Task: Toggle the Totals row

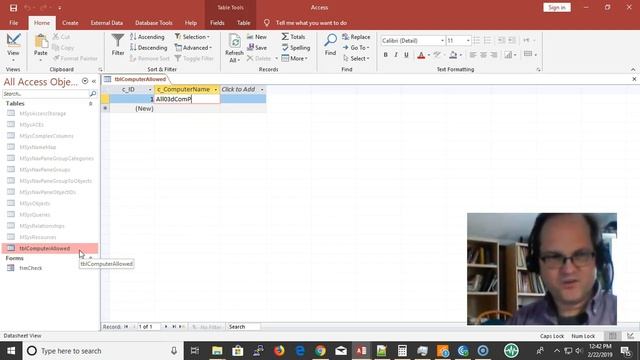Action: pos(293,37)
